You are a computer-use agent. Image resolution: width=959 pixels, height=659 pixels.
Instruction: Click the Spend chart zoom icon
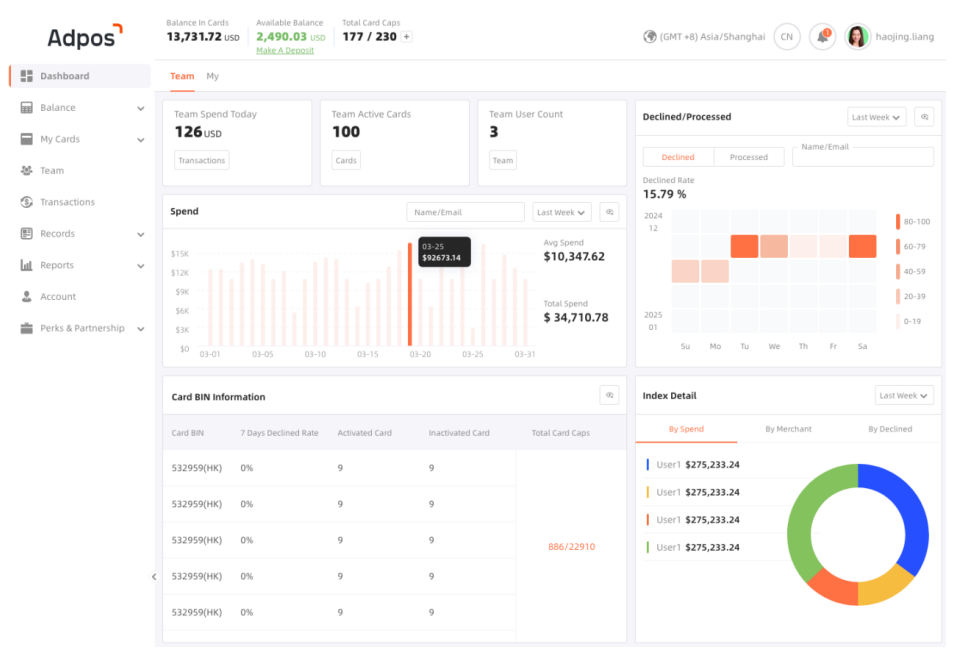[609, 212]
